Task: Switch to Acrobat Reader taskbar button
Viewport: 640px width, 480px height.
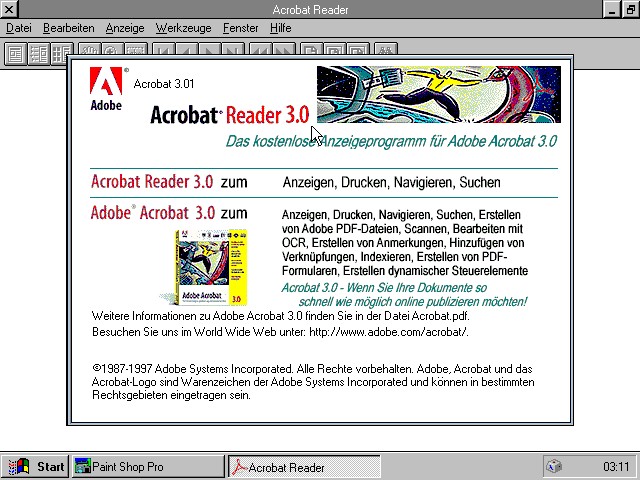Action: click(304, 467)
